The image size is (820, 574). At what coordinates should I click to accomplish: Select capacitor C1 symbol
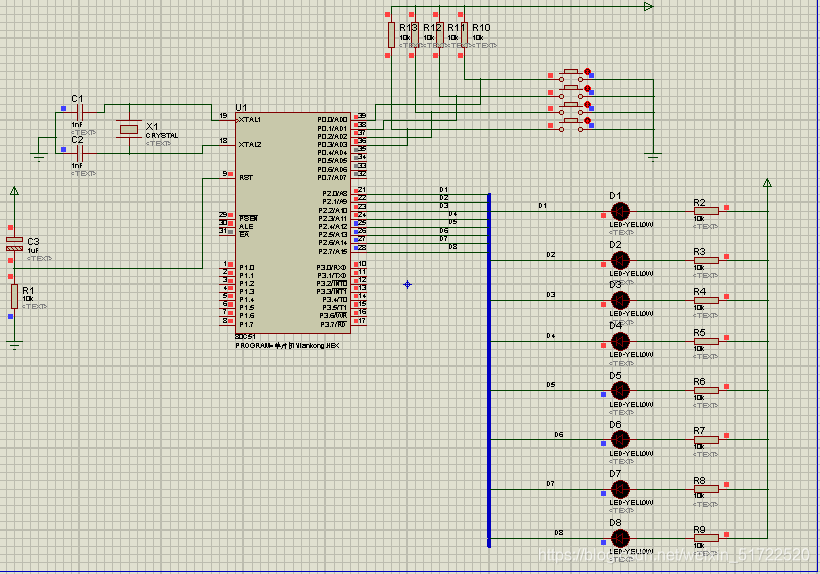(x=80, y=112)
